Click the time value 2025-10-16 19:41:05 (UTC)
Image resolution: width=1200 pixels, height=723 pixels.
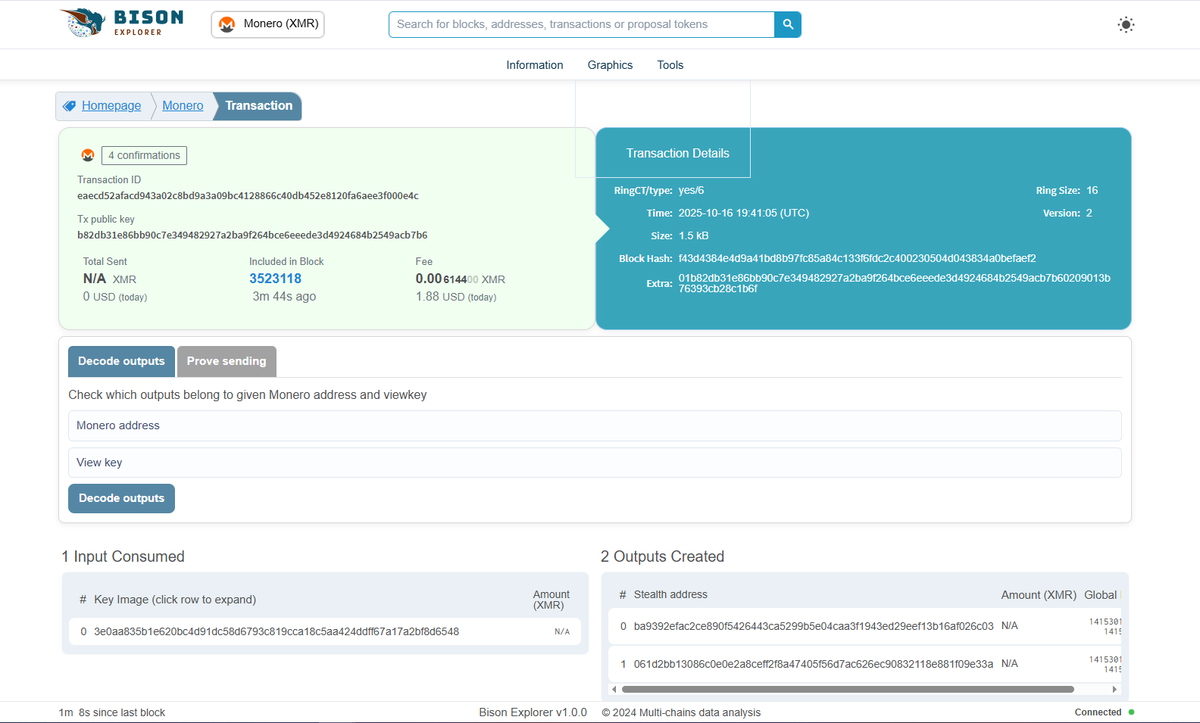click(743, 213)
